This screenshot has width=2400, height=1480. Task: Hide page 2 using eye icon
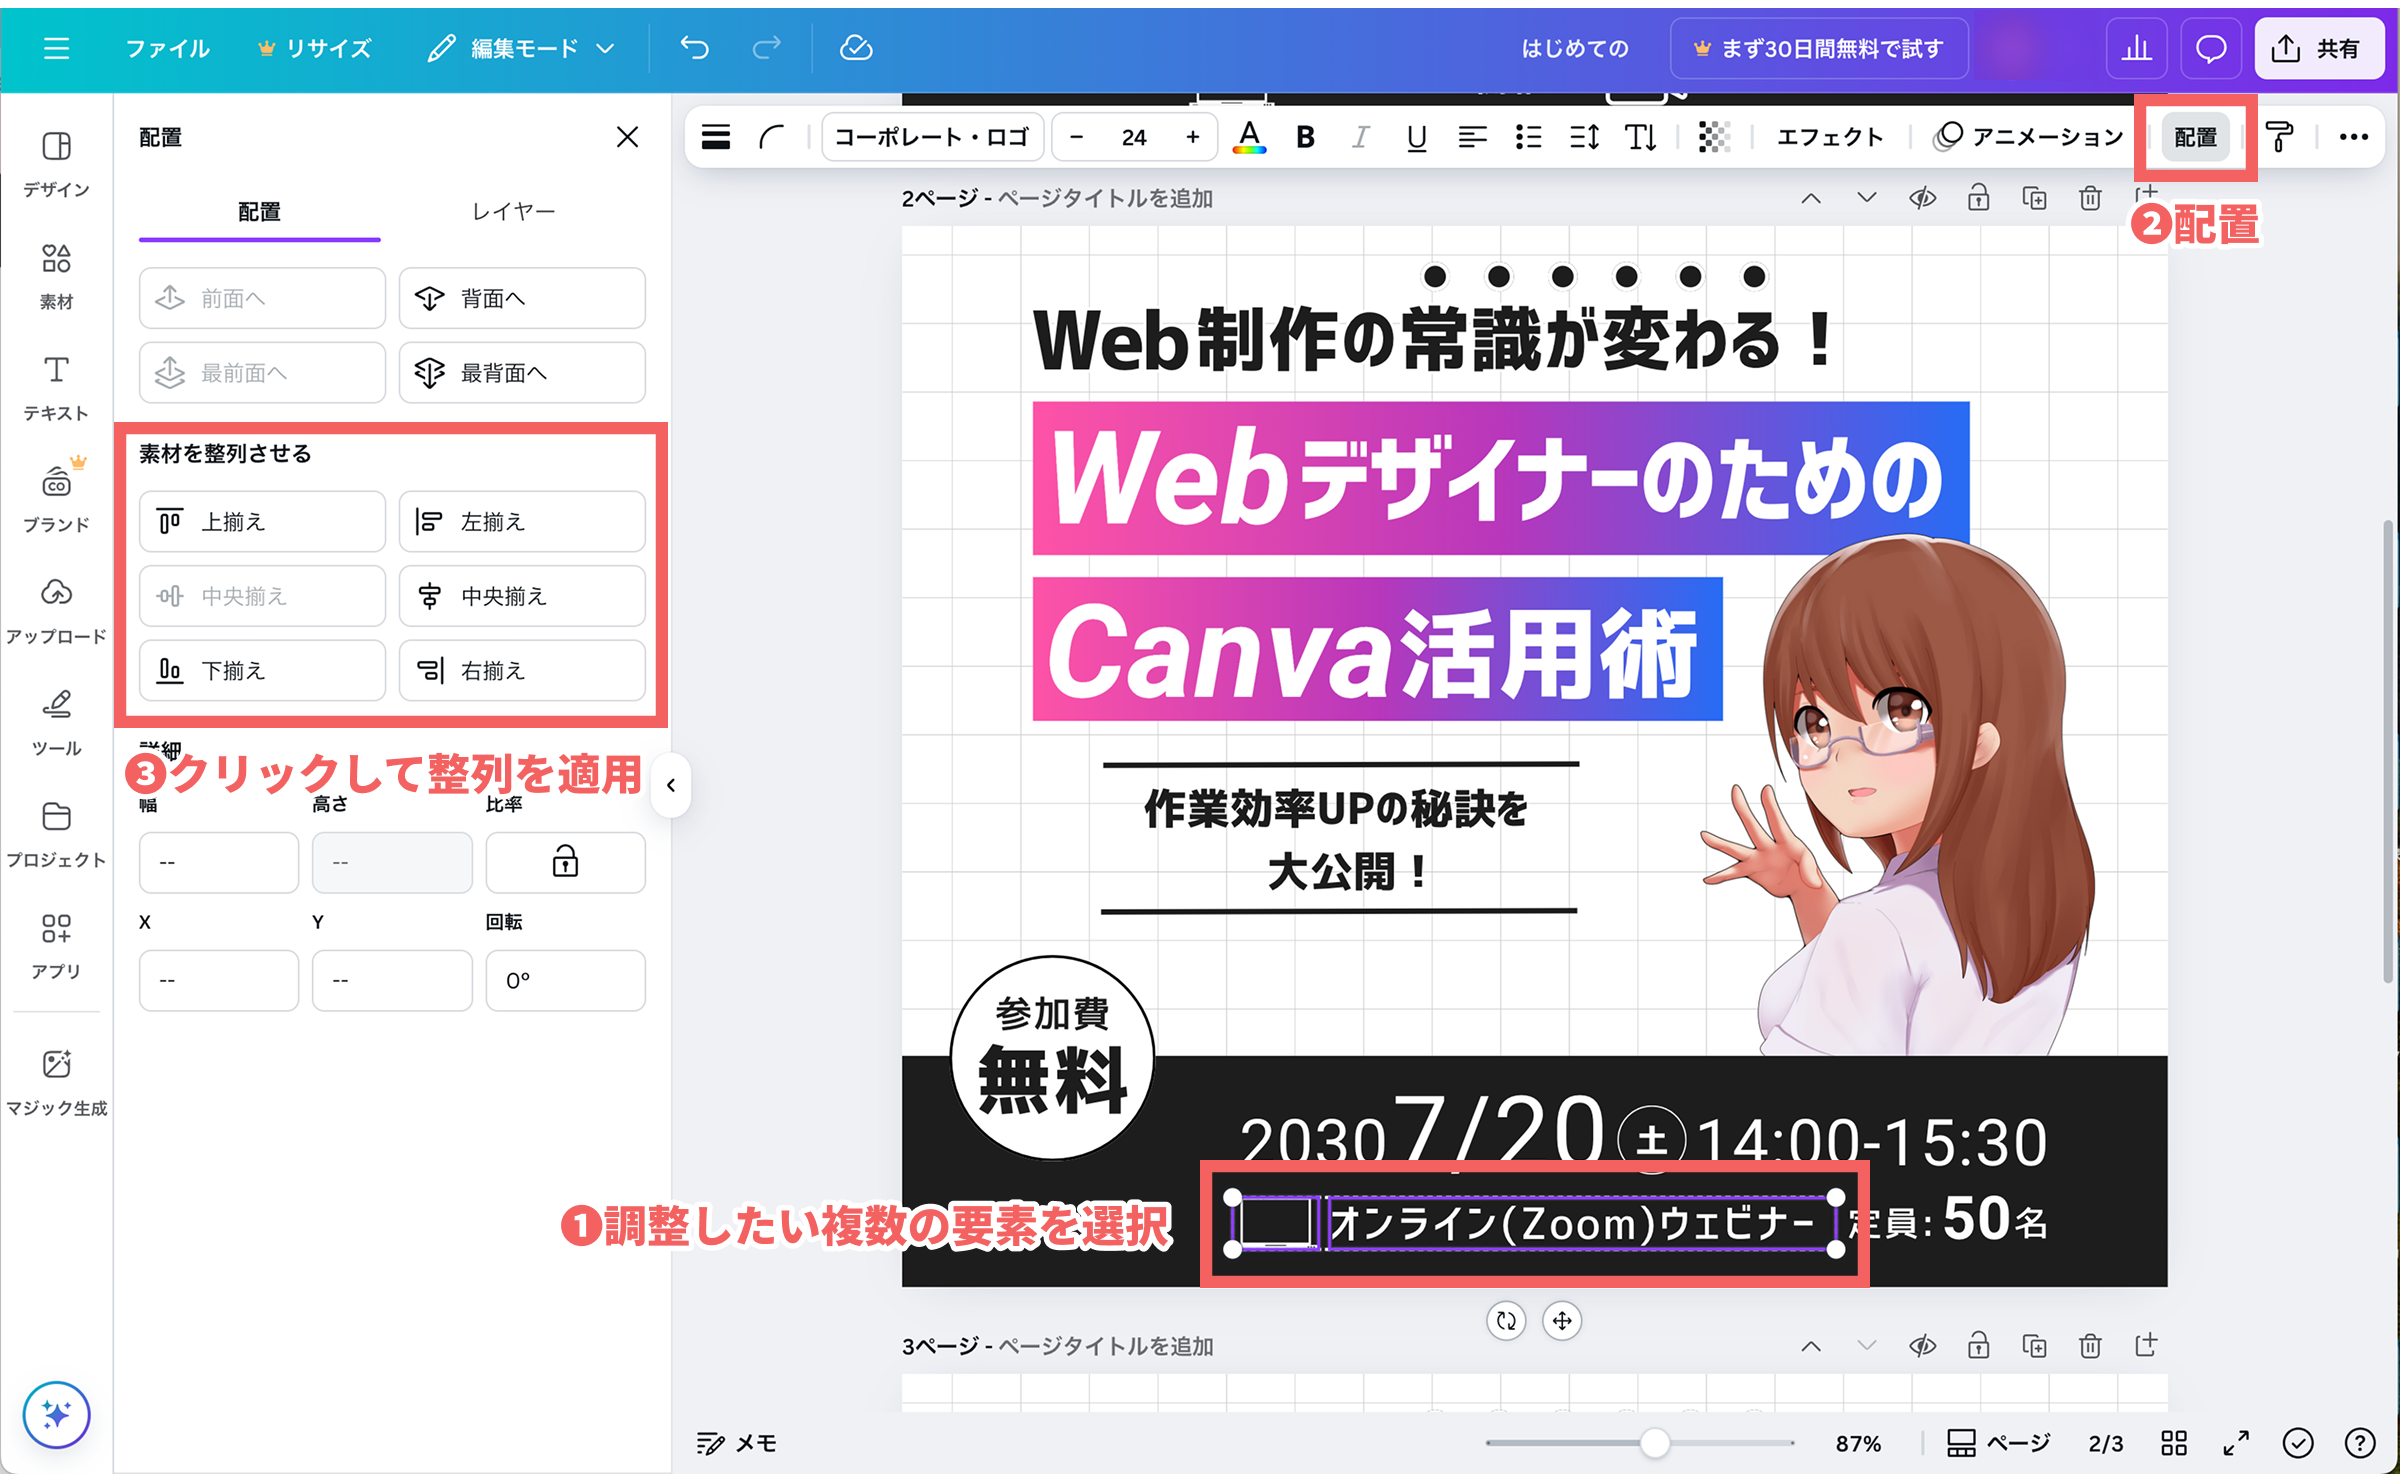click(x=1922, y=198)
